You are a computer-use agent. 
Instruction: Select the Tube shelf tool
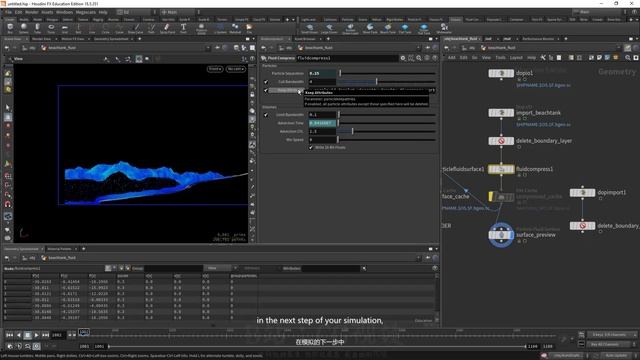pos(37,28)
